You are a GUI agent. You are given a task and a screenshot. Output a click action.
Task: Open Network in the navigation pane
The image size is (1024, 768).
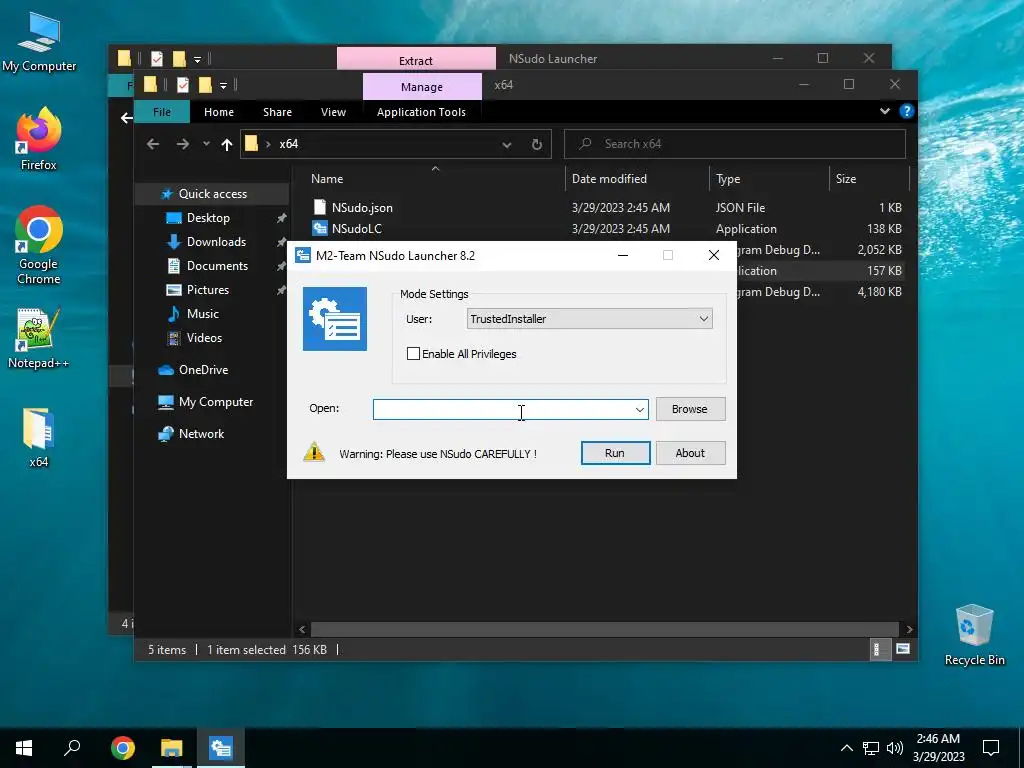[201, 434]
